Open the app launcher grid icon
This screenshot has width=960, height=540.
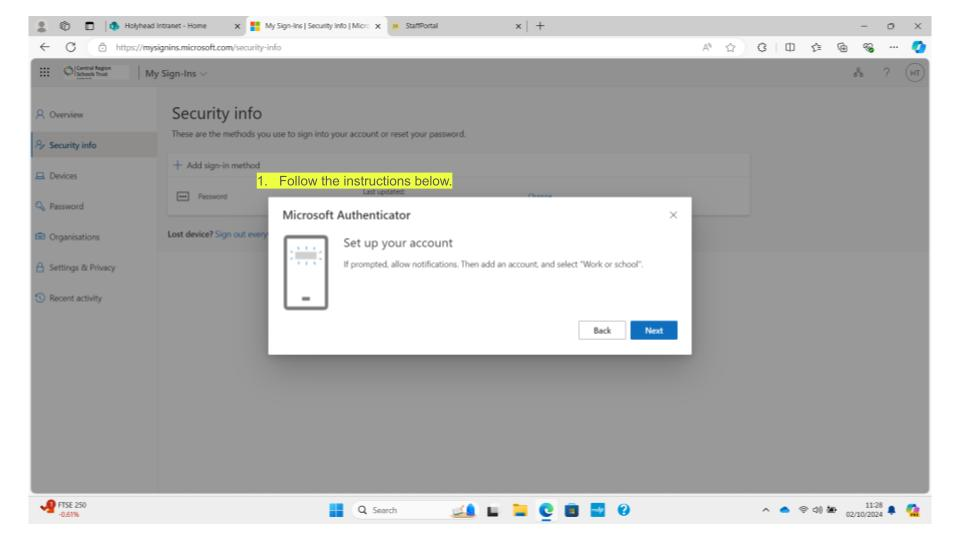point(45,72)
